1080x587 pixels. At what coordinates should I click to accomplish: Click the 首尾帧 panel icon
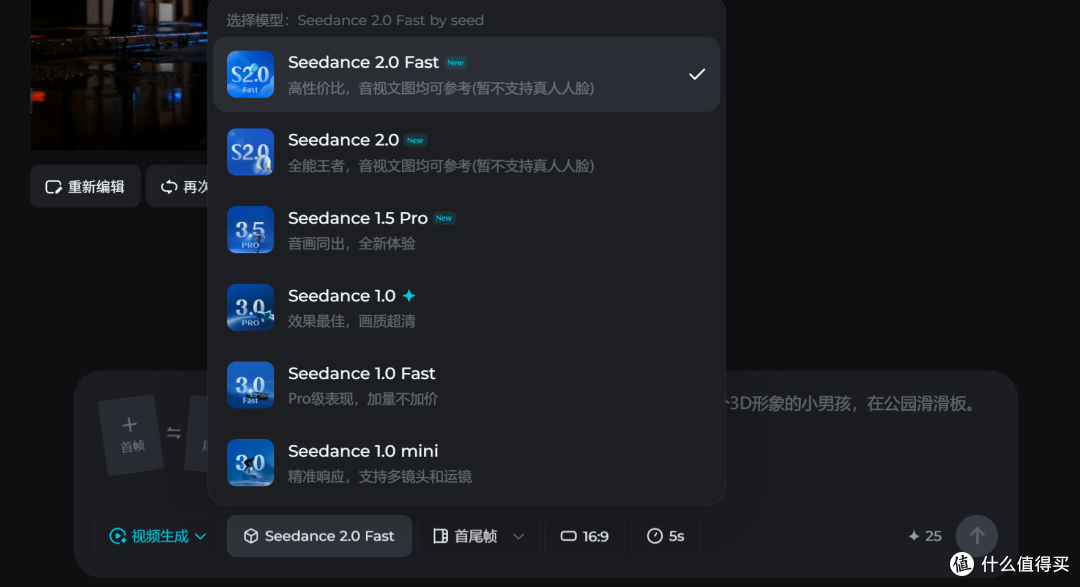440,536
